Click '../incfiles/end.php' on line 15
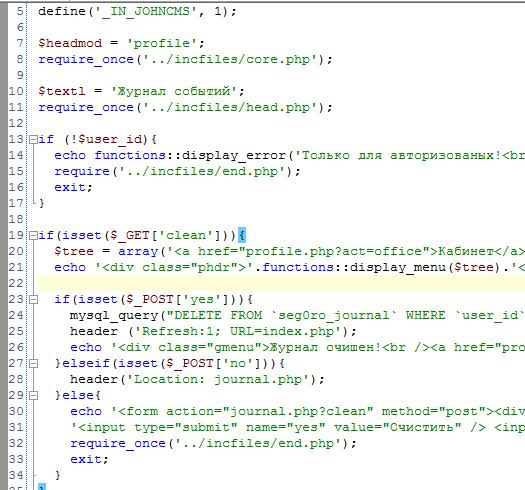Viewport: 525px width, 490px height. pyautogui.click(x=202, y=171)
